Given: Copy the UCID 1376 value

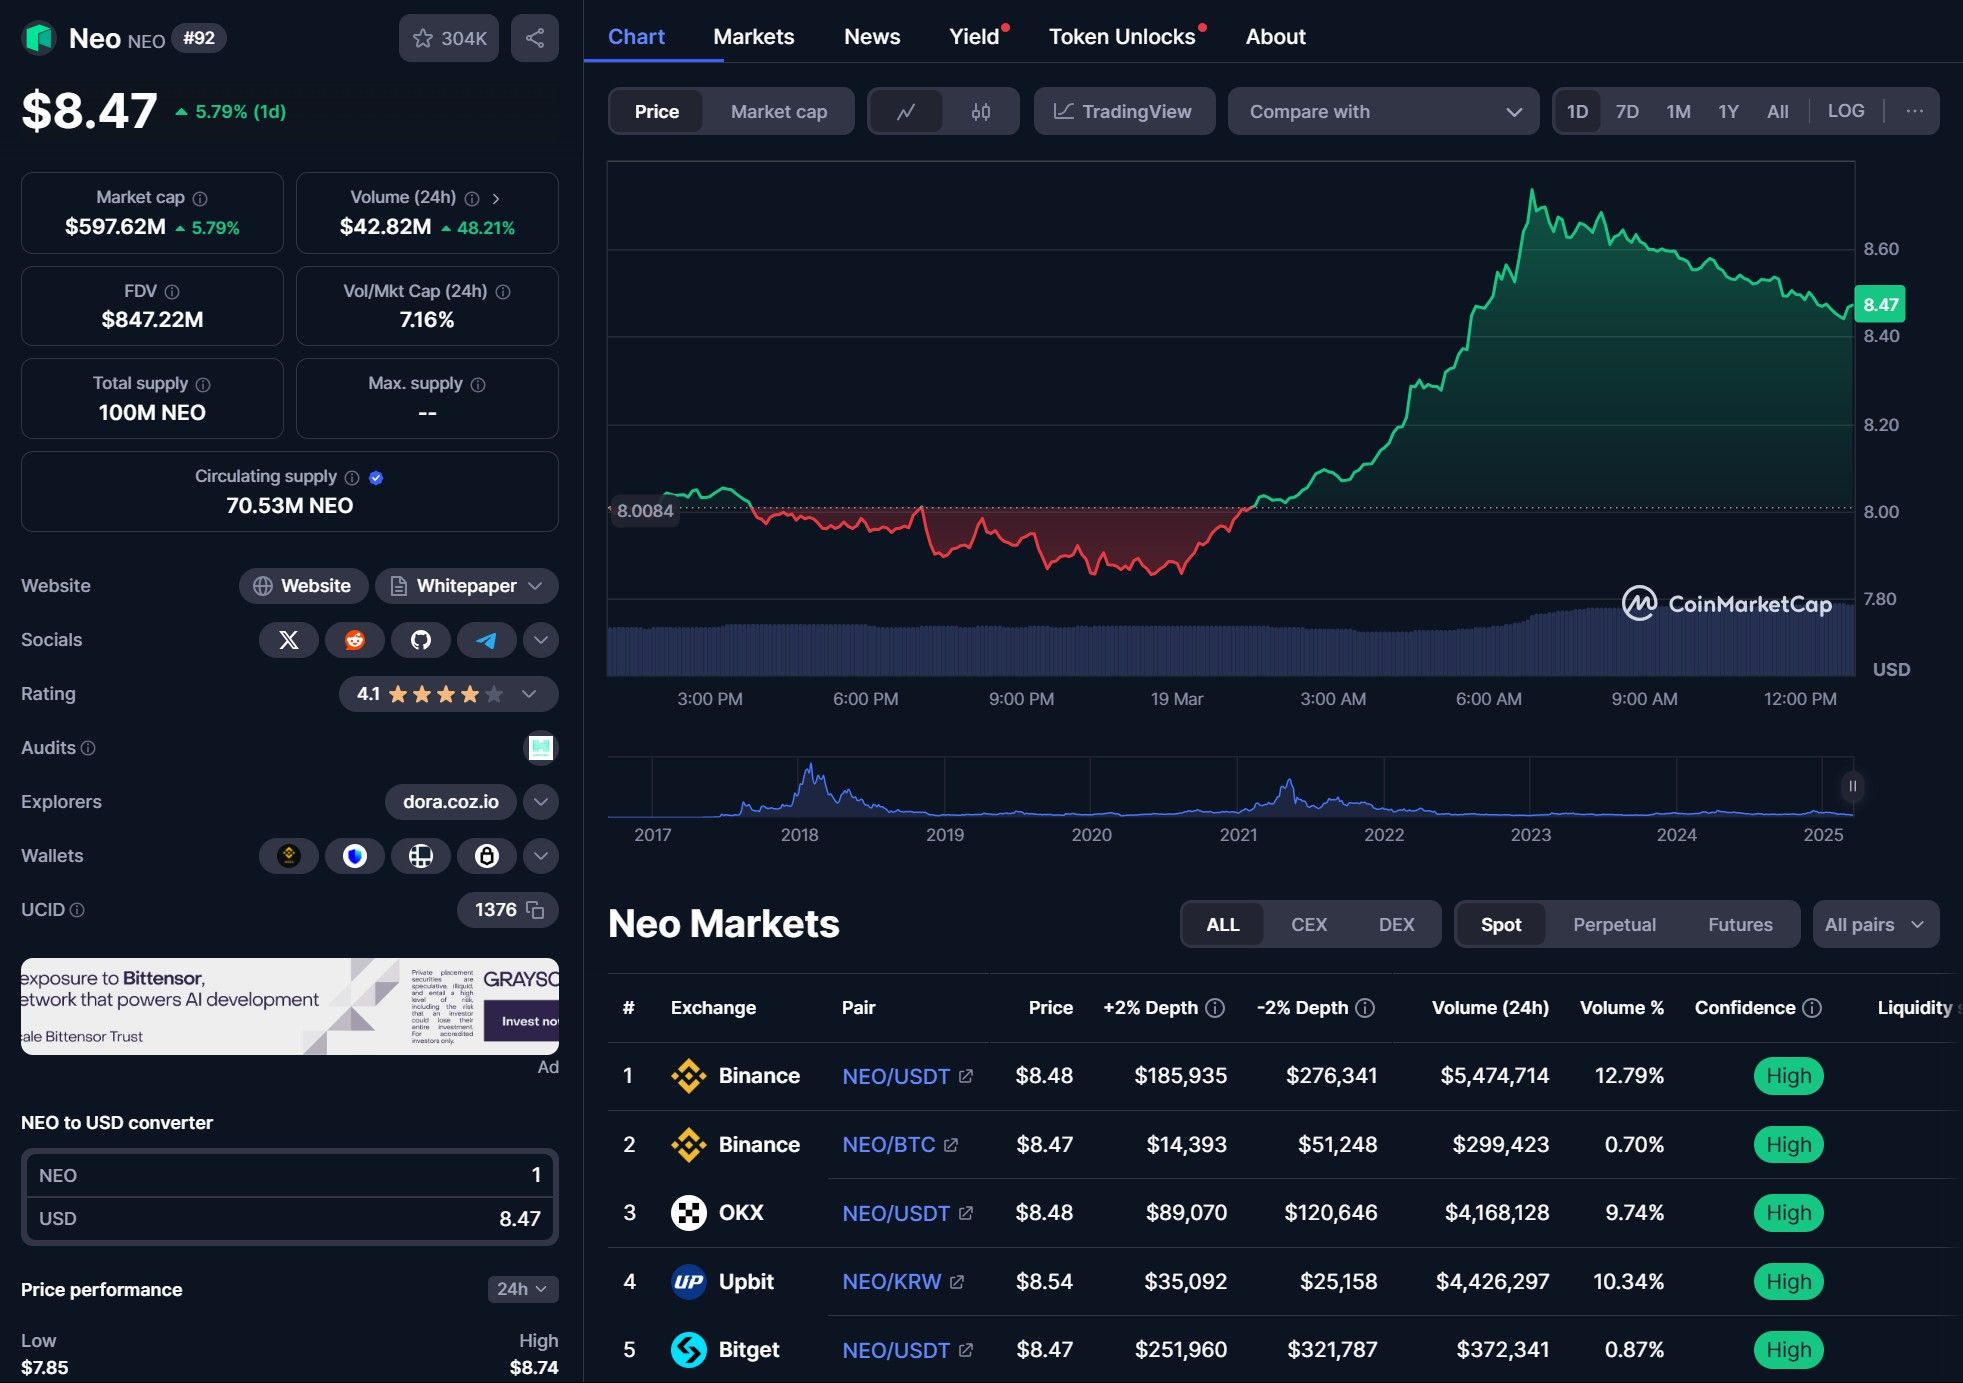Looking at the screenshot, I should click(x=535, y=910).
